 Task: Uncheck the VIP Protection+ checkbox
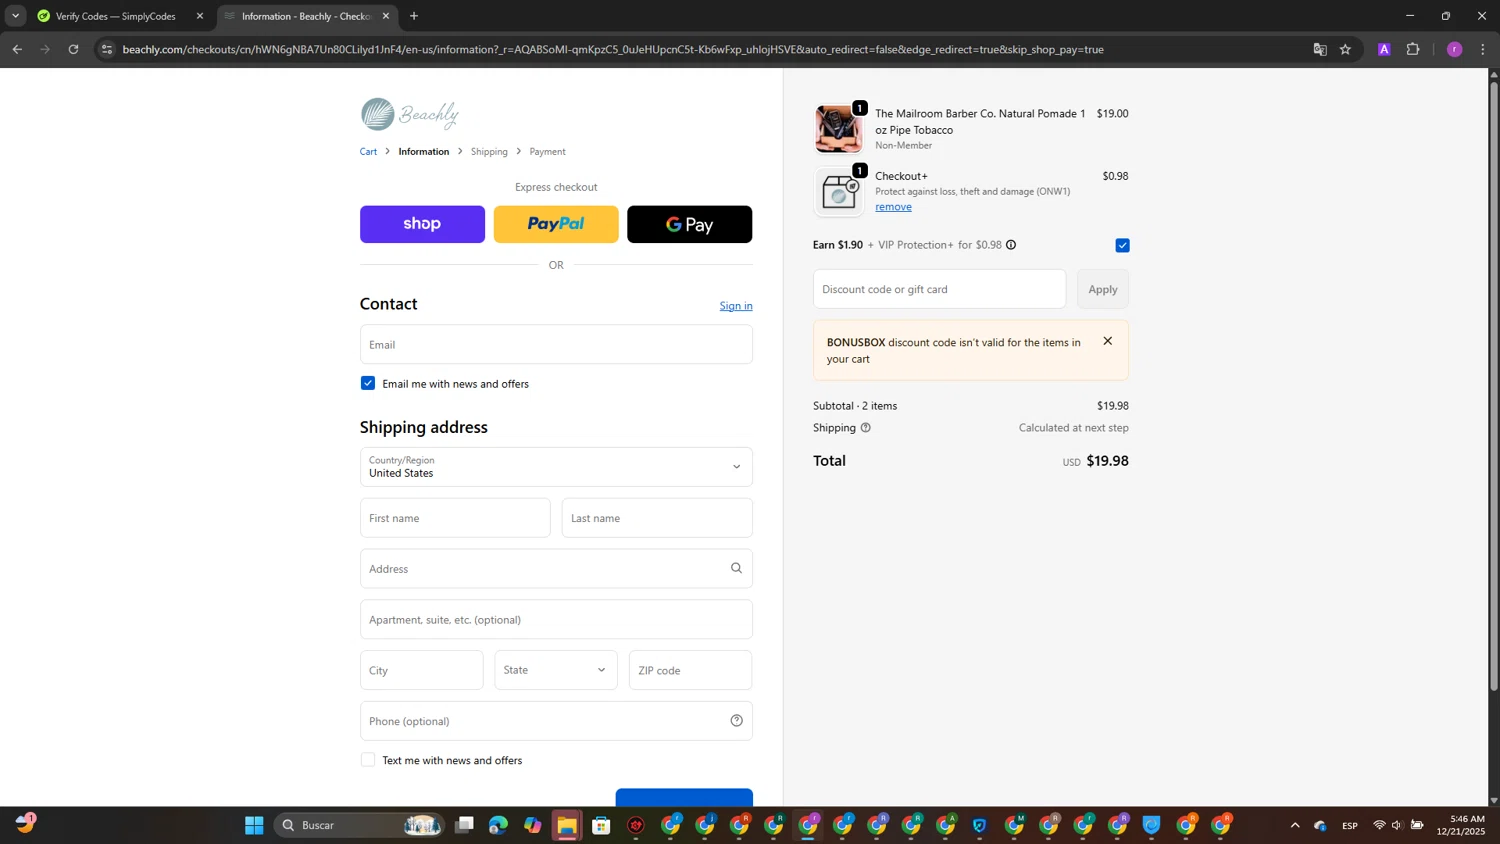click(x=1122, y=245)
